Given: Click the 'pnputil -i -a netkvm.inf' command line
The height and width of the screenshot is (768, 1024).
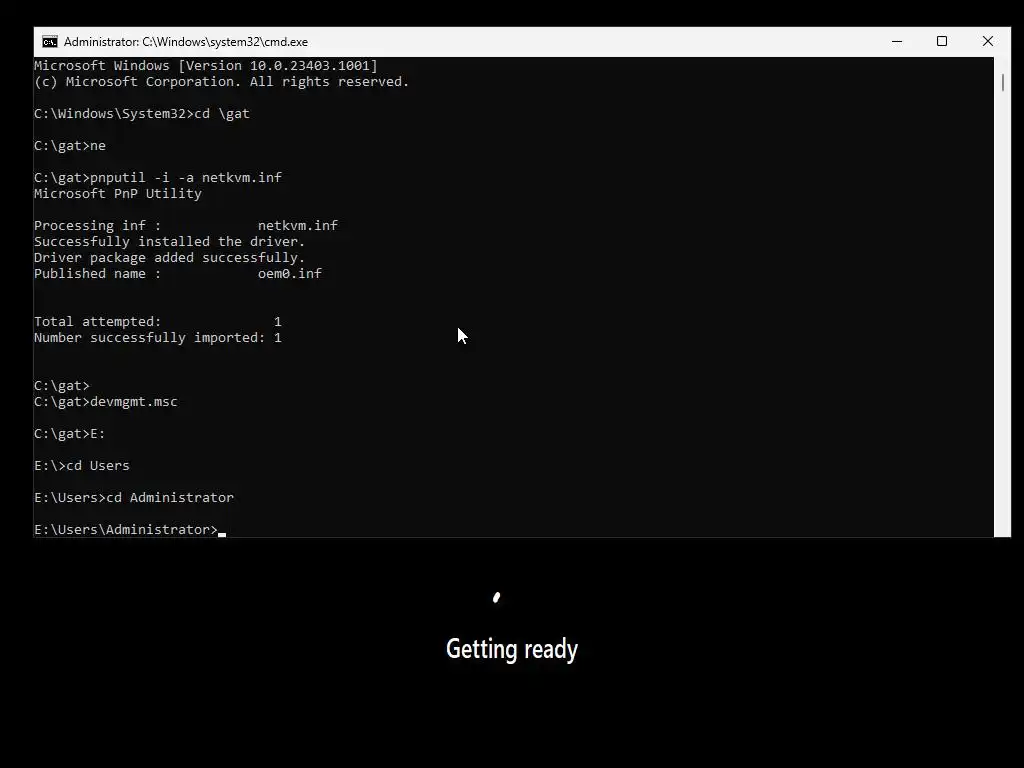Looking at the screenshot, I should point(158,178).
